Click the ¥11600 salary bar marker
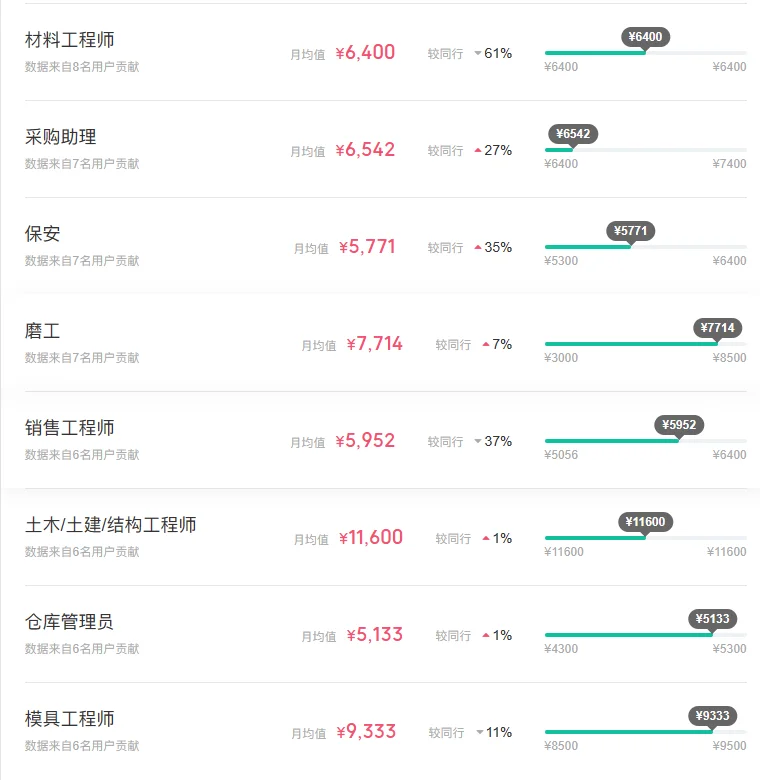760x780 pixels. (x=645, y=522)
